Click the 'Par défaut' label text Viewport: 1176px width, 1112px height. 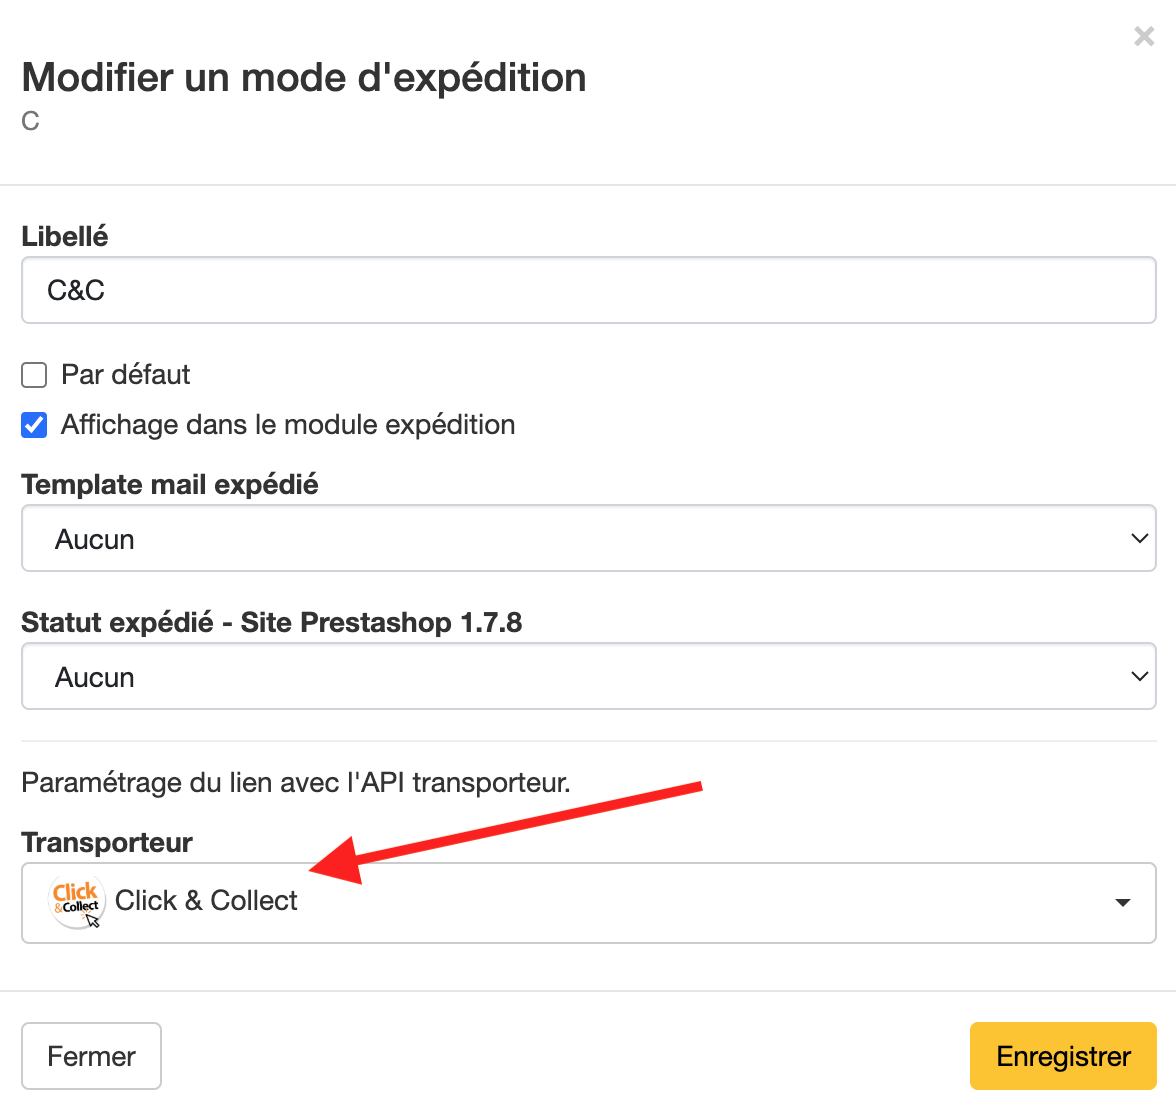click(125, 374)
